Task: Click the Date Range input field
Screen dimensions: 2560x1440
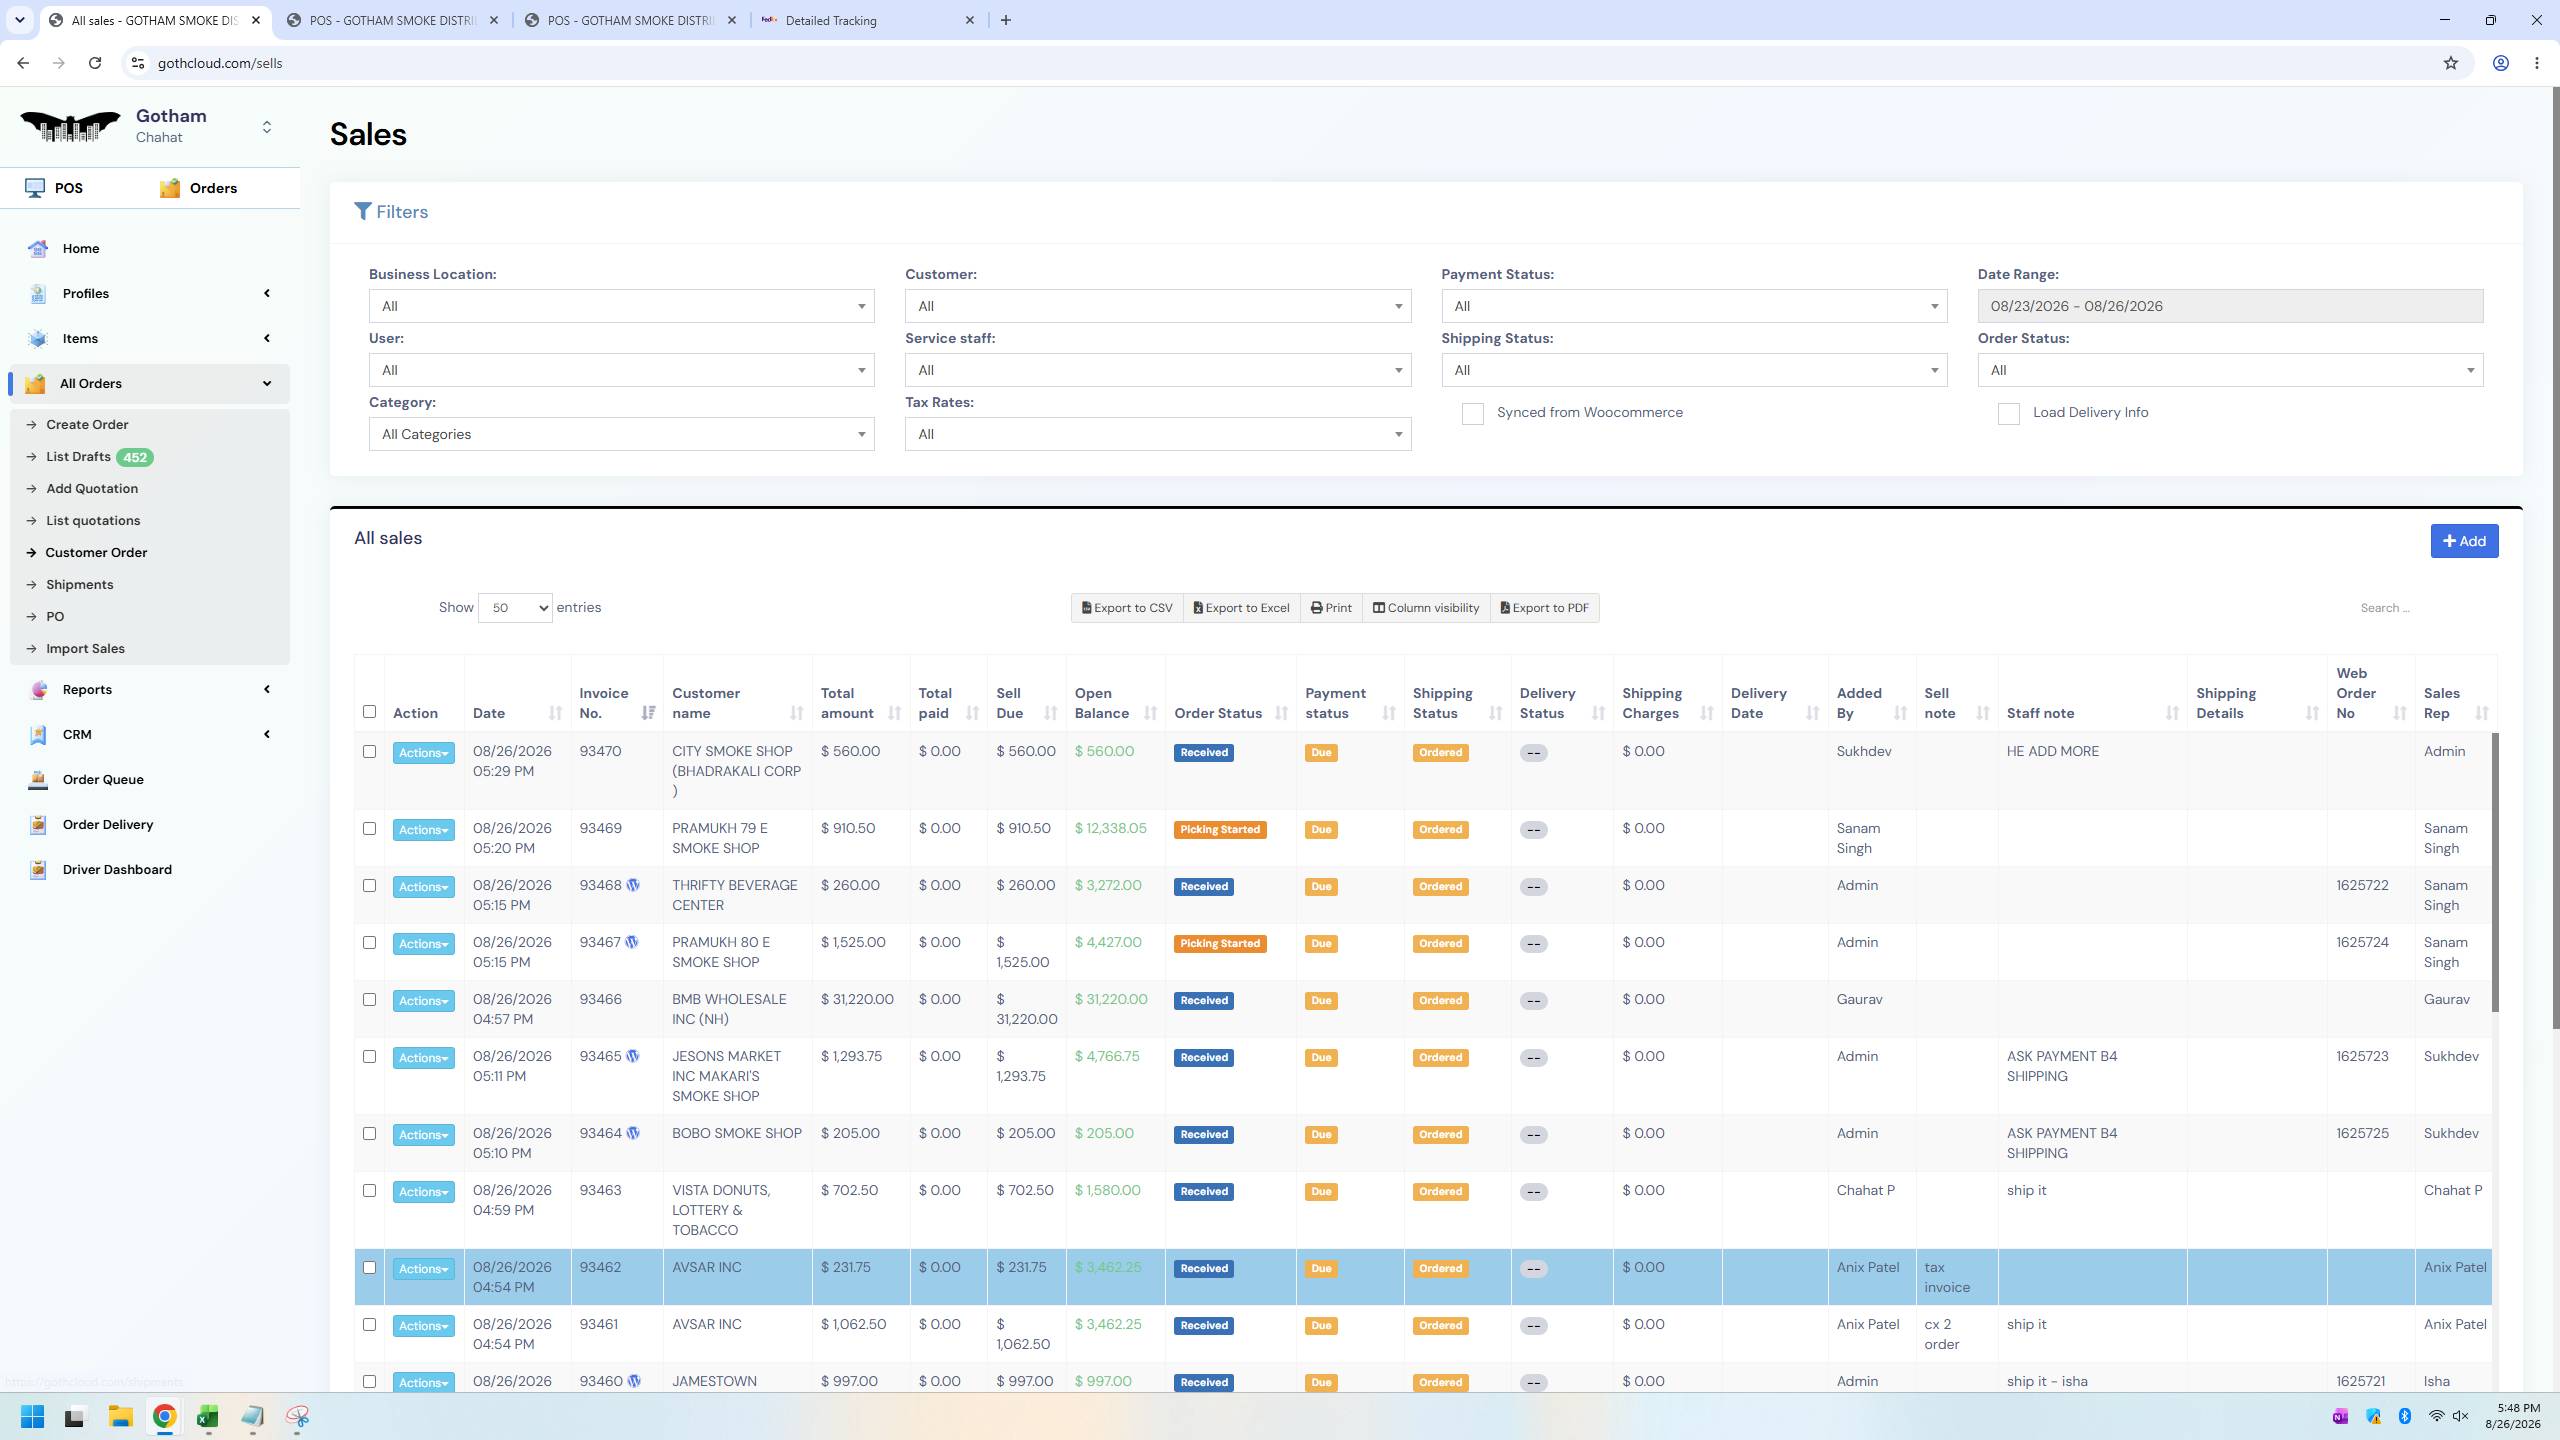Action: coord(2230,306)
